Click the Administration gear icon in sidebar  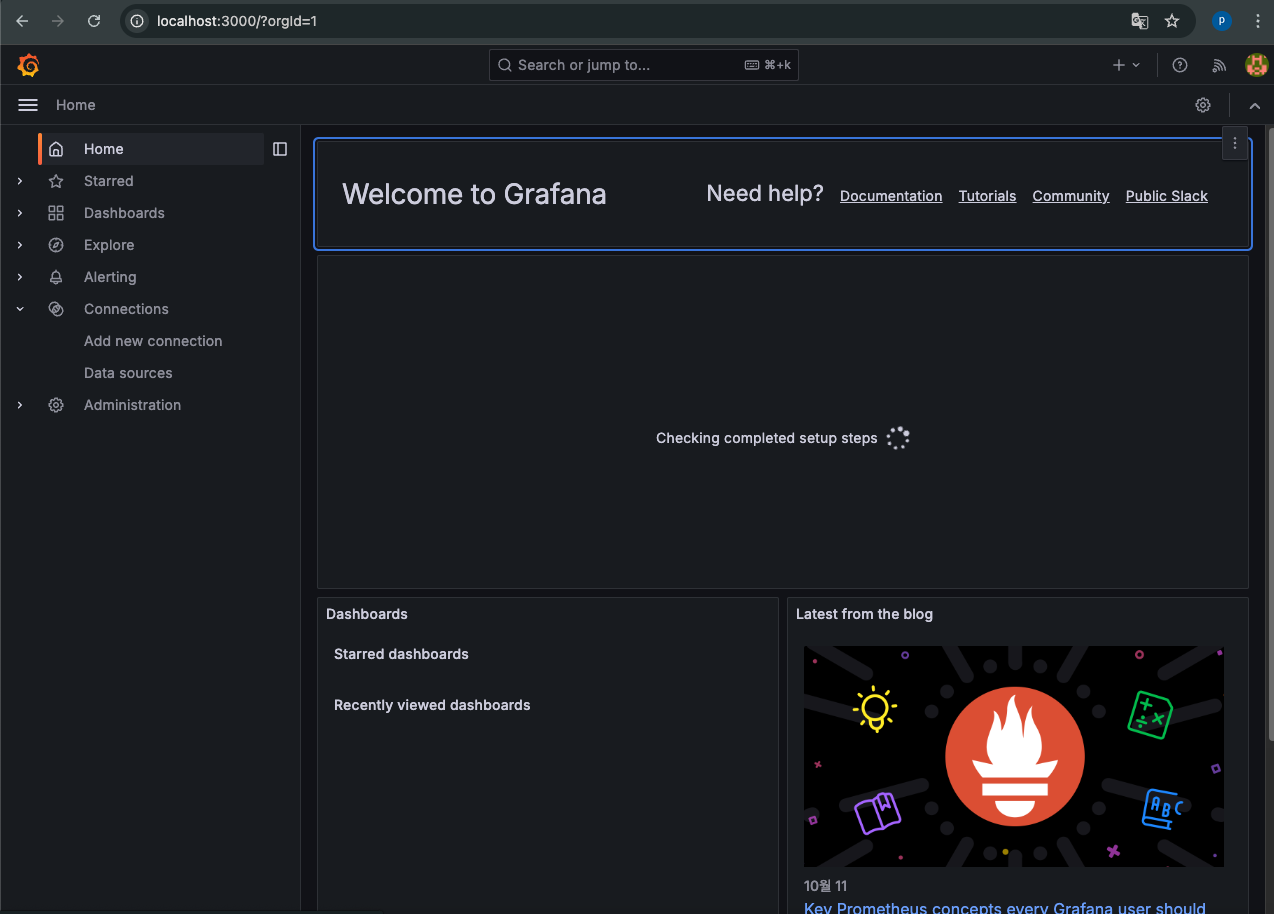[56, 405]
